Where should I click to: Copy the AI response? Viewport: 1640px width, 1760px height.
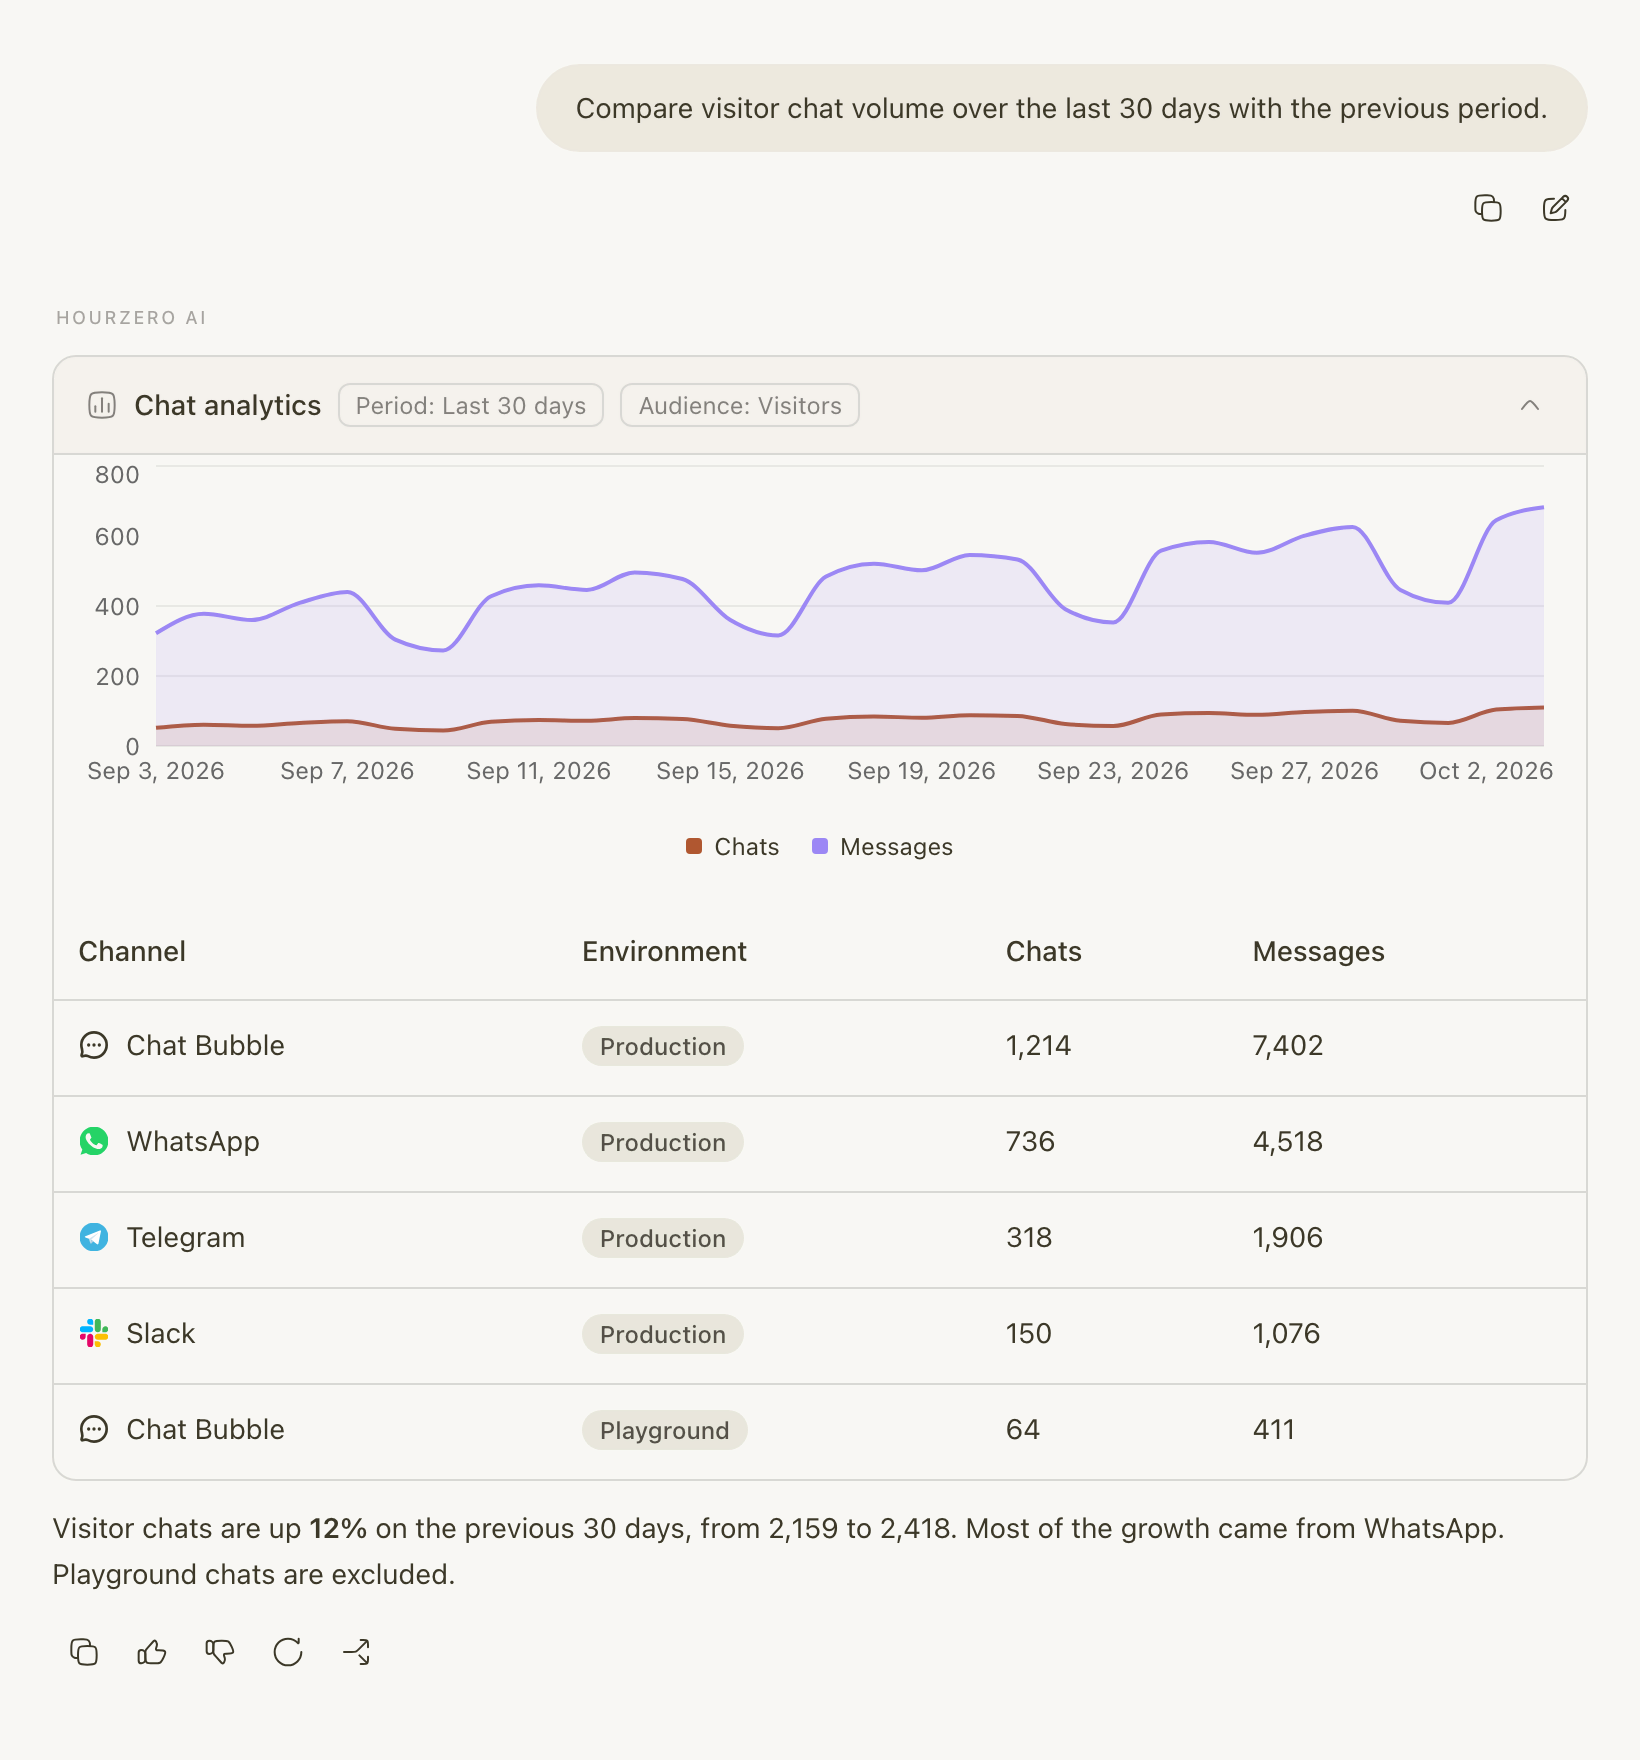click(84, 1652)
